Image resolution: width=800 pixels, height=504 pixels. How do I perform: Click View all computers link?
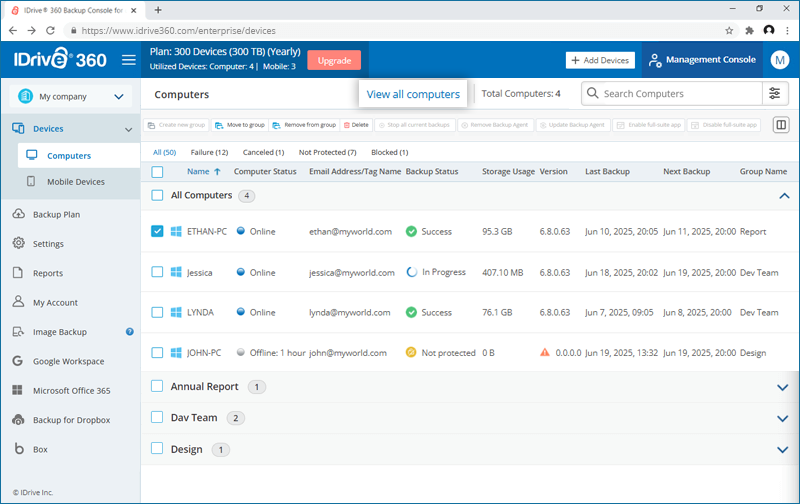coord(413,94)
